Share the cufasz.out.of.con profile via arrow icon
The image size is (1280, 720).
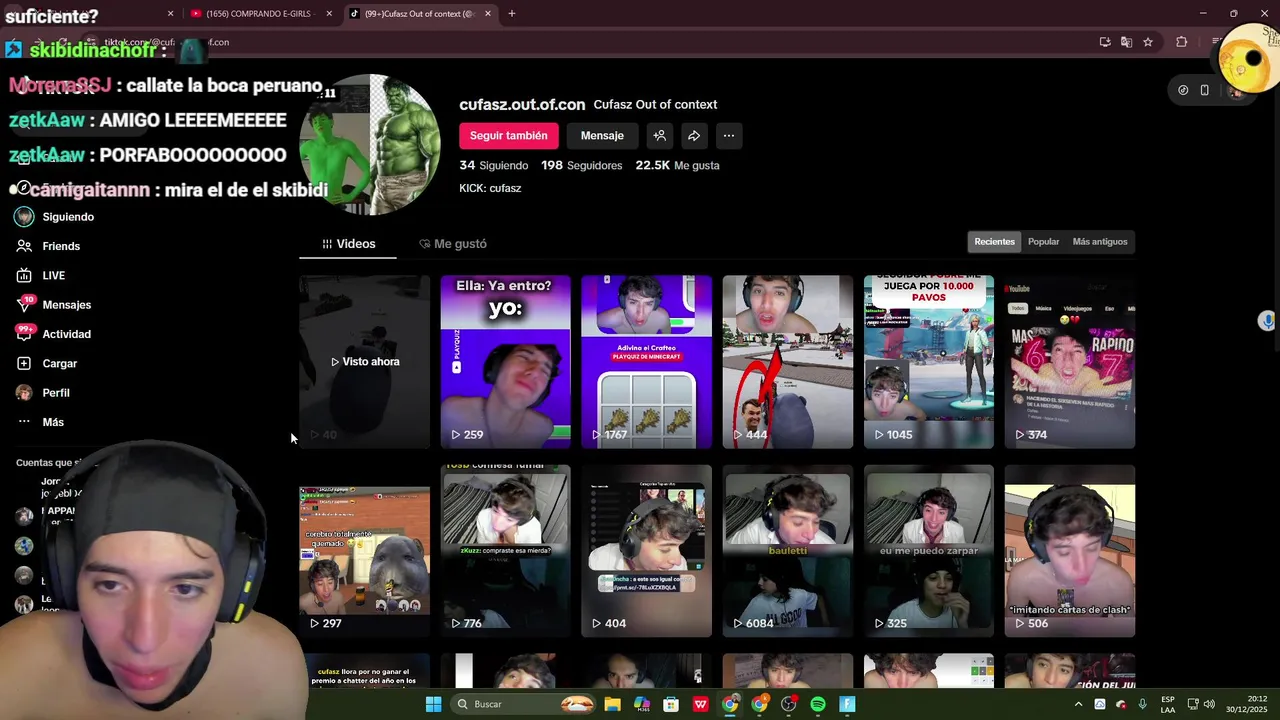coord(694,136)
